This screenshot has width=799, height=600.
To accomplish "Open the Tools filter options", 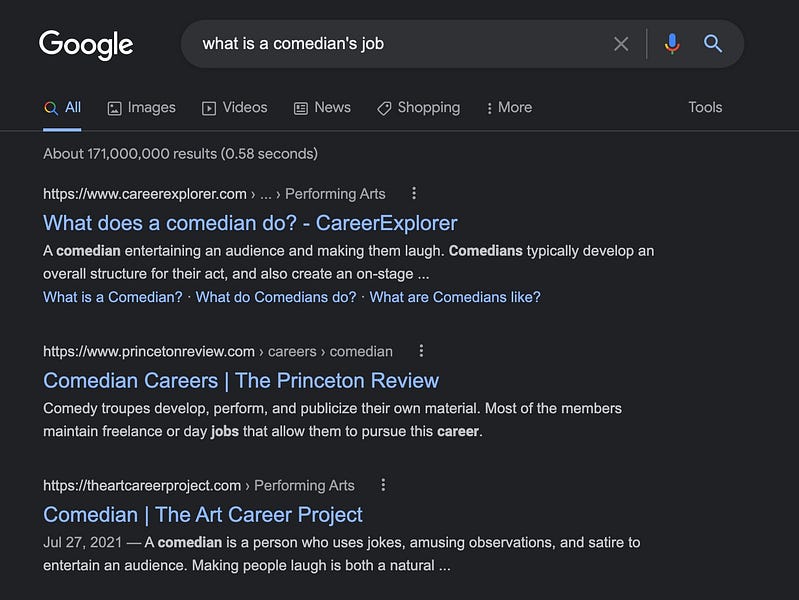I will (705, 108).
